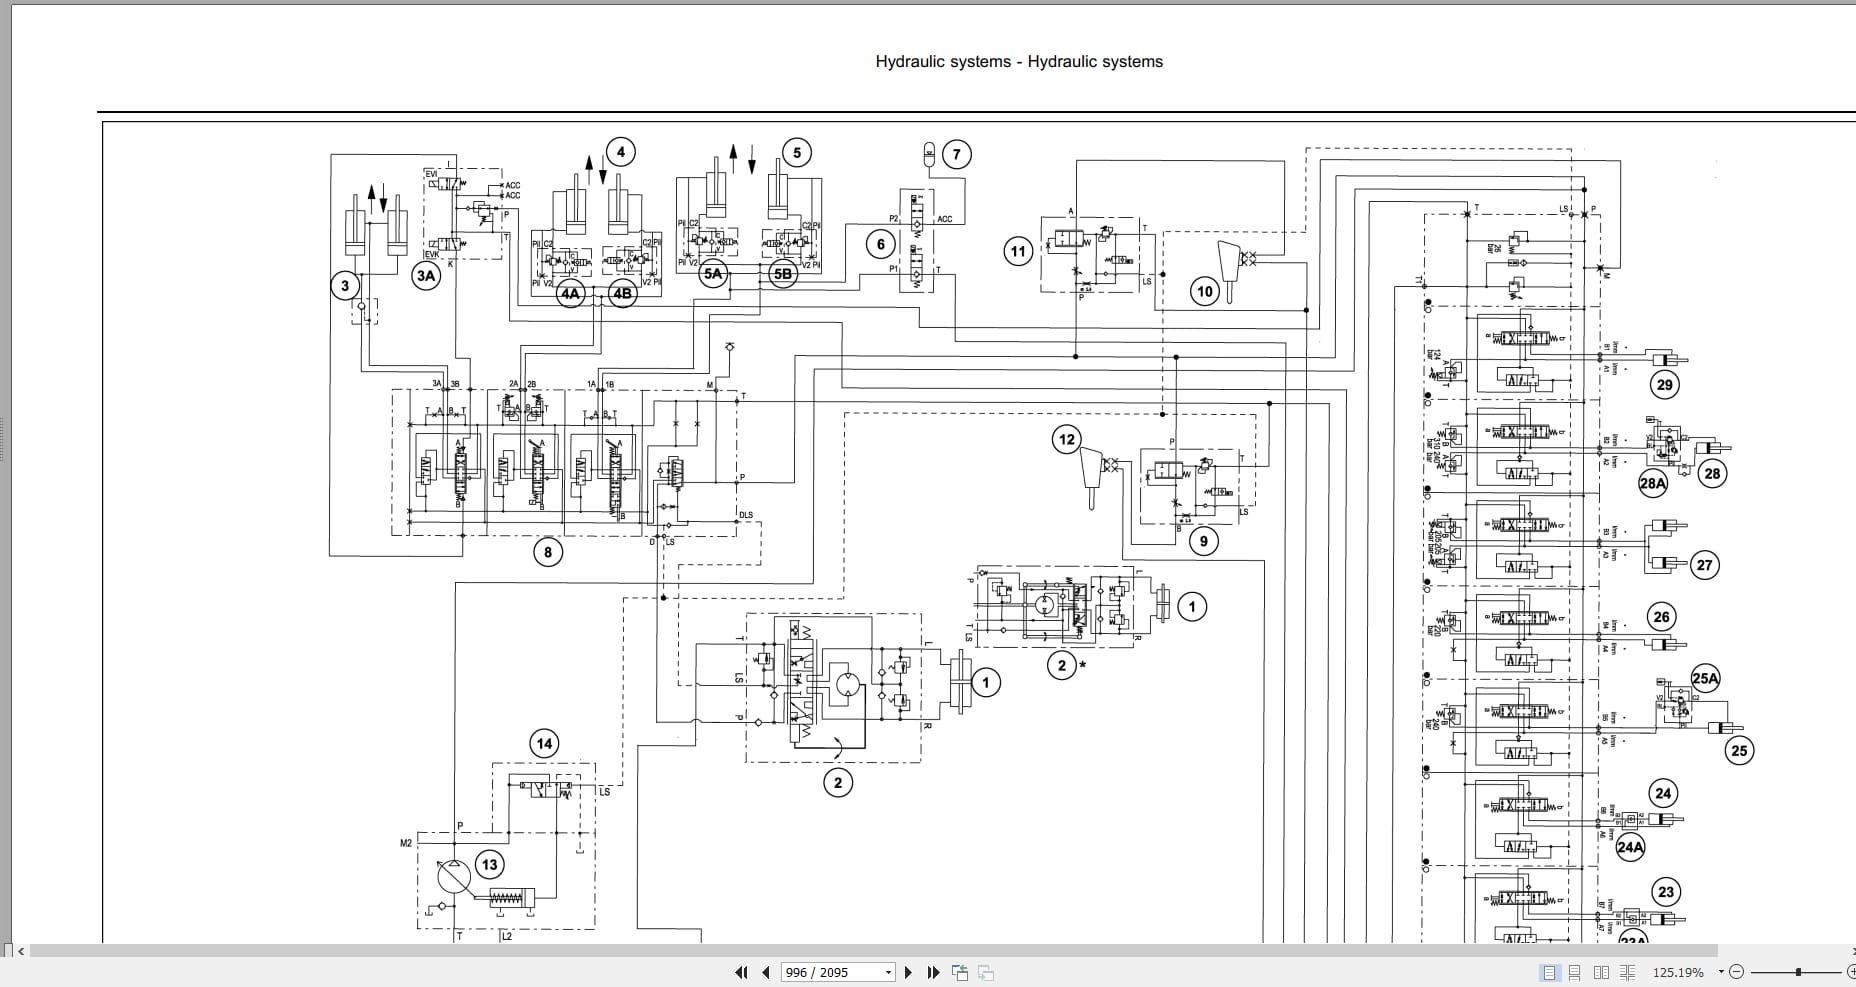
Task: Click callout number 13 at the pump
Action: tap(489, 865)
